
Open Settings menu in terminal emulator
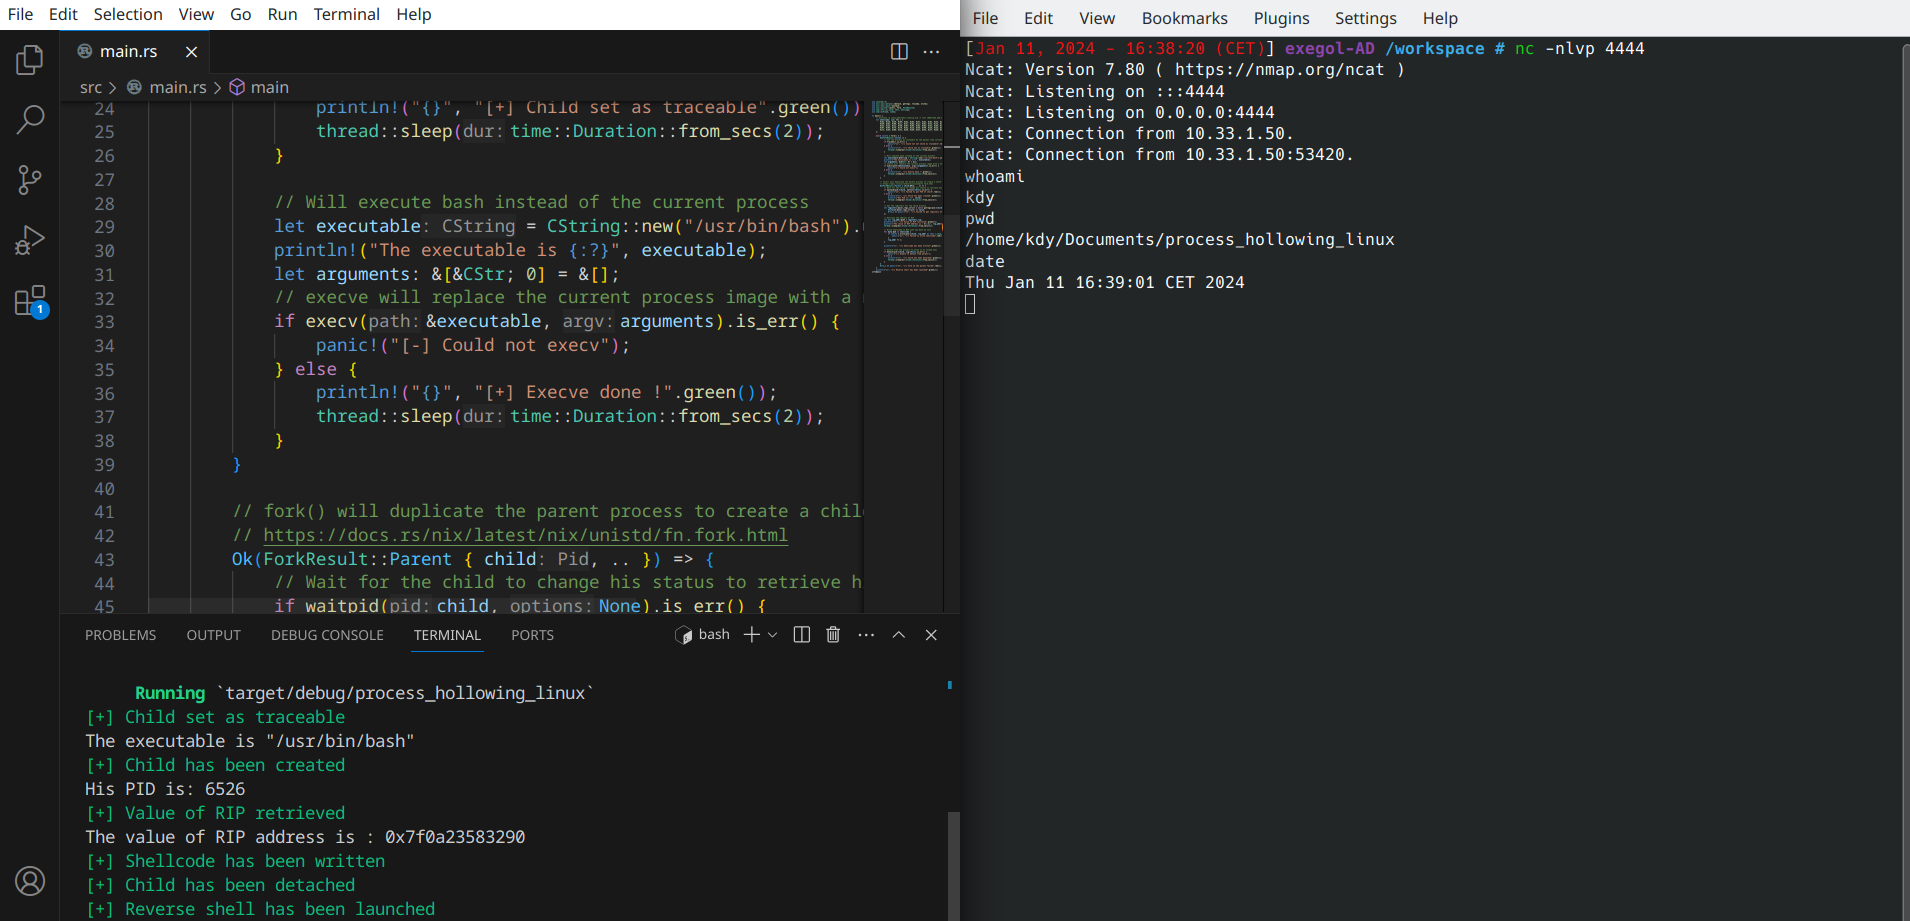pos(1365,18)
